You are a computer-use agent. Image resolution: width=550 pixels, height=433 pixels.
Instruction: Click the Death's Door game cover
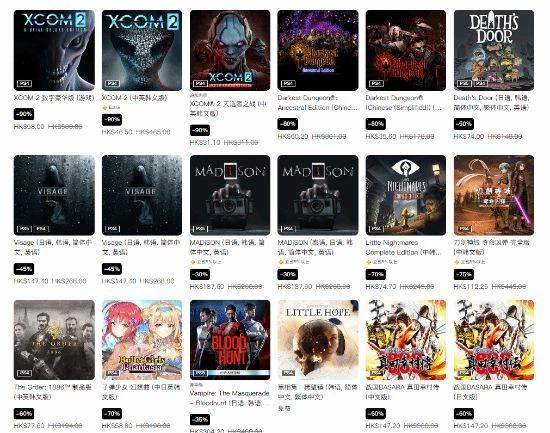pos(494,50)
